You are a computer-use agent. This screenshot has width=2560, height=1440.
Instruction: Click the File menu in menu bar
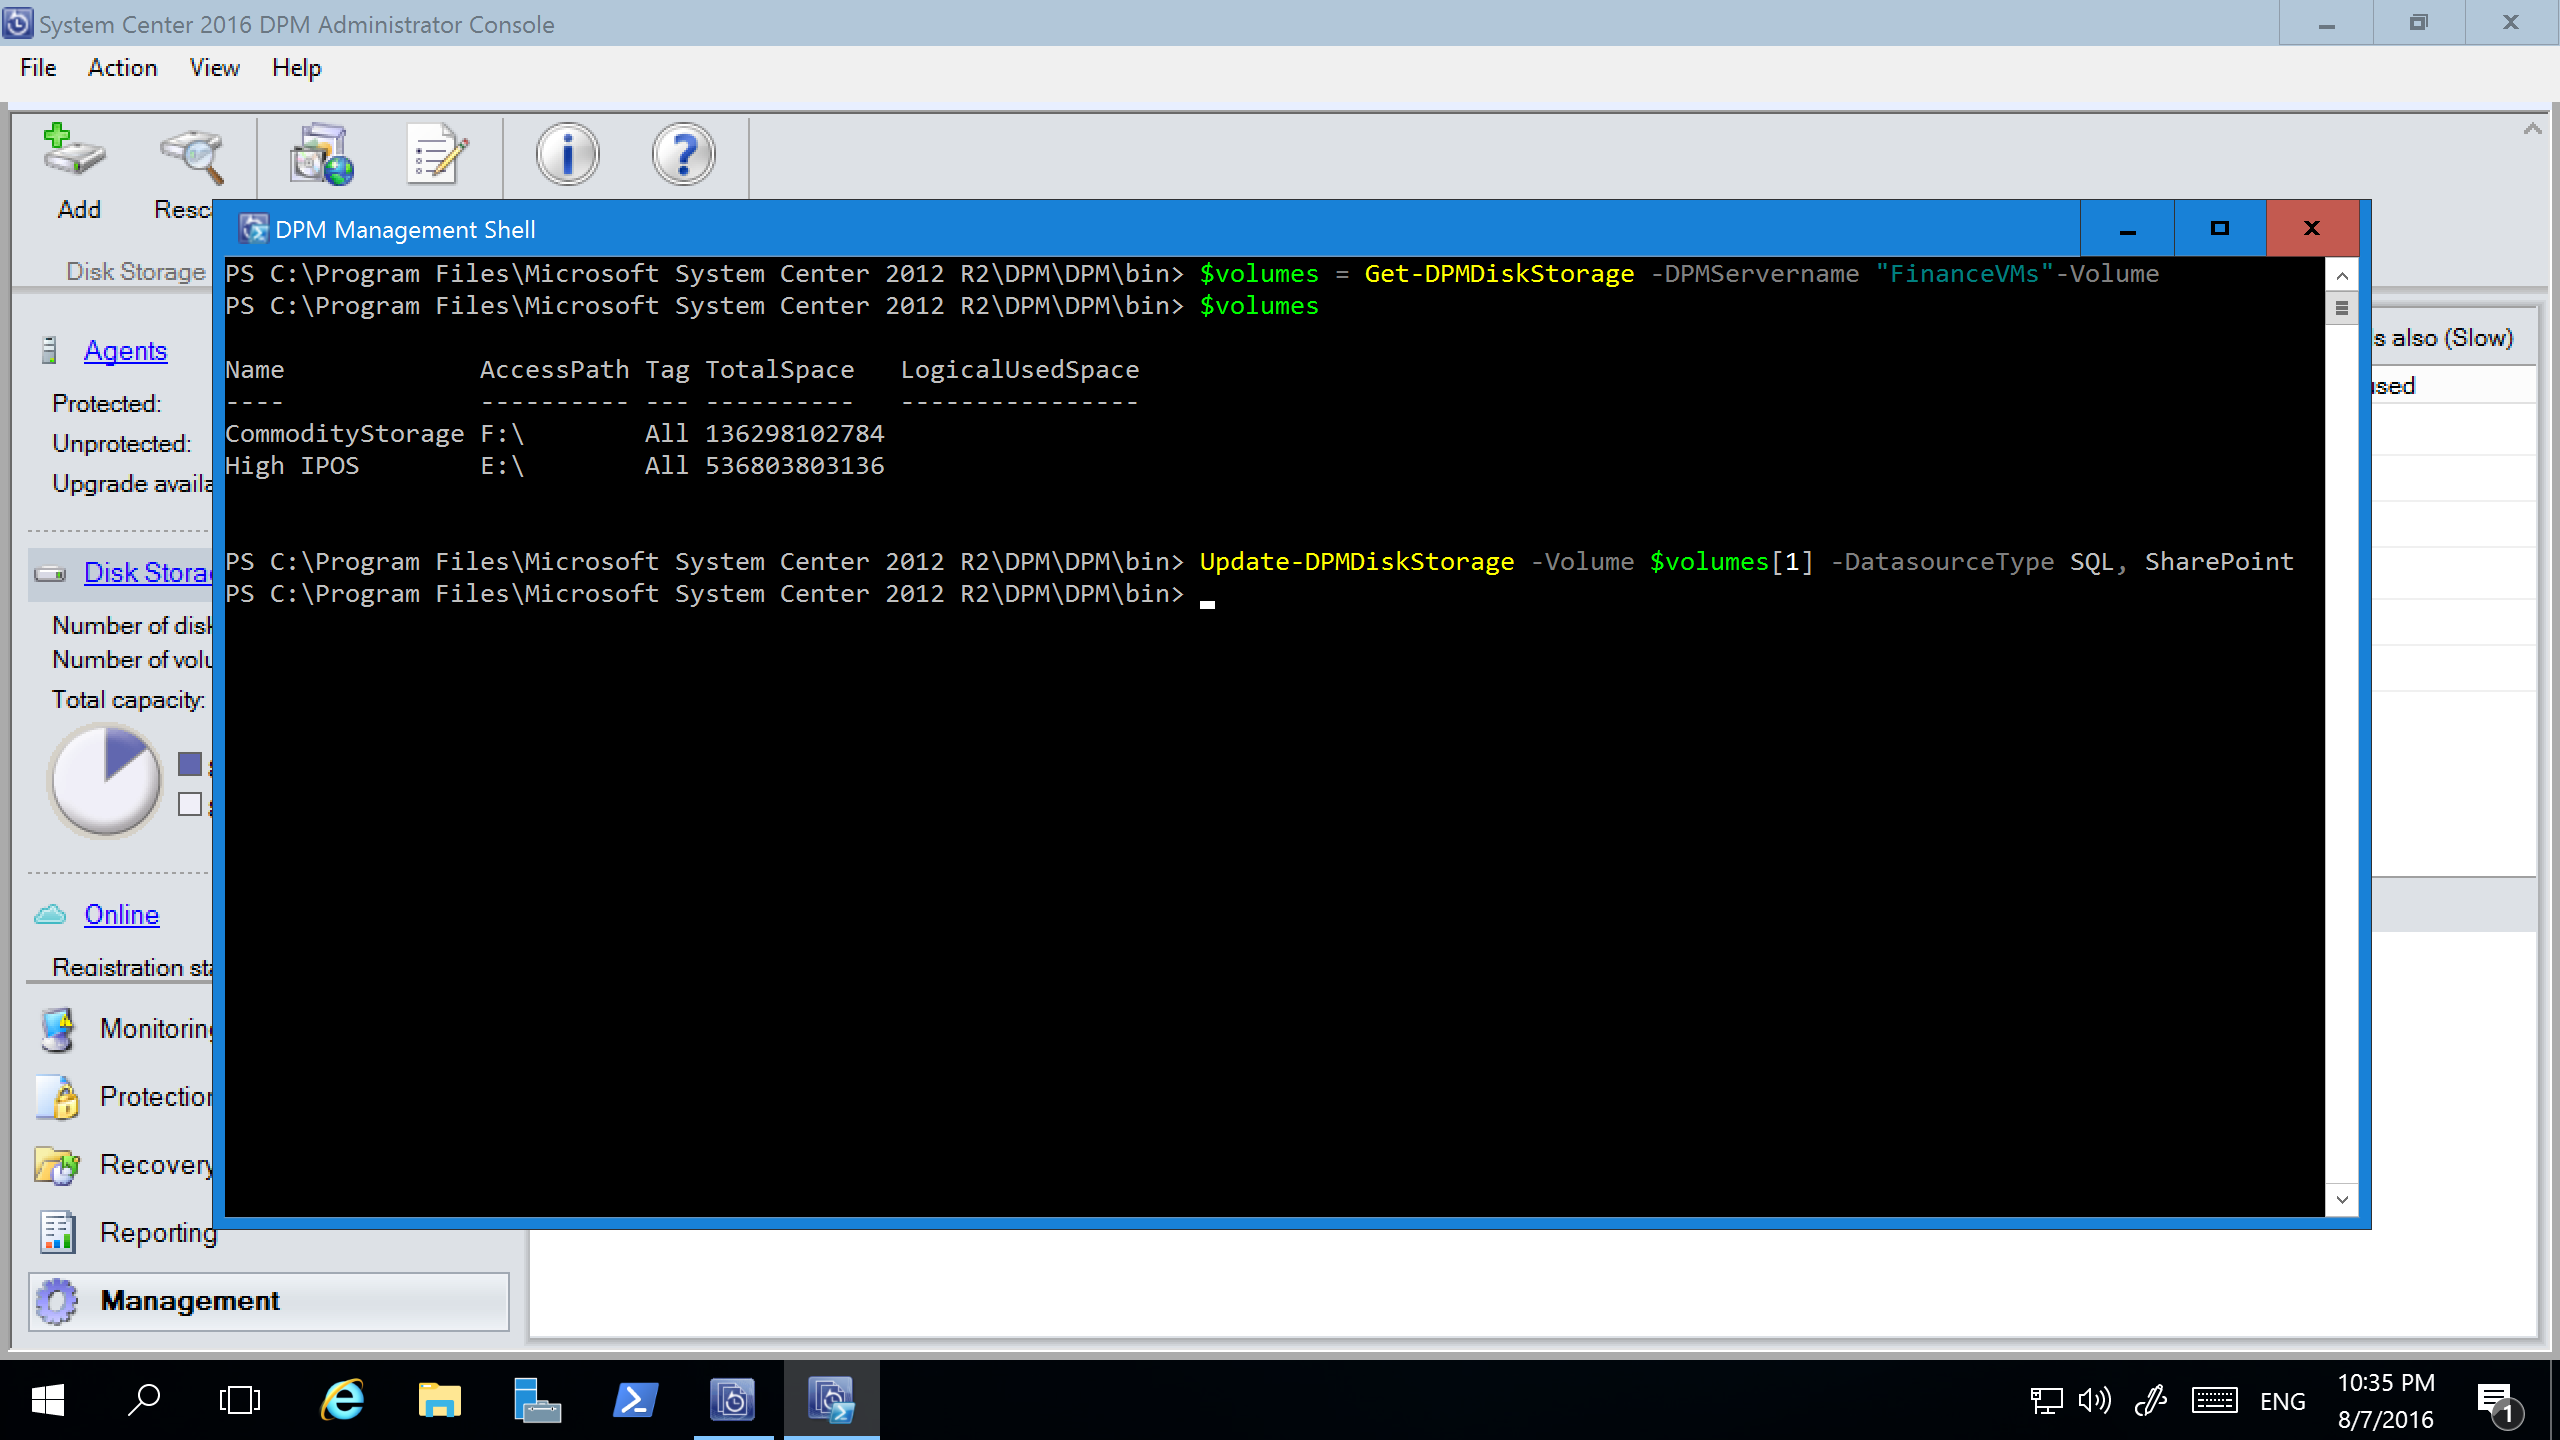tap(35, 67)
